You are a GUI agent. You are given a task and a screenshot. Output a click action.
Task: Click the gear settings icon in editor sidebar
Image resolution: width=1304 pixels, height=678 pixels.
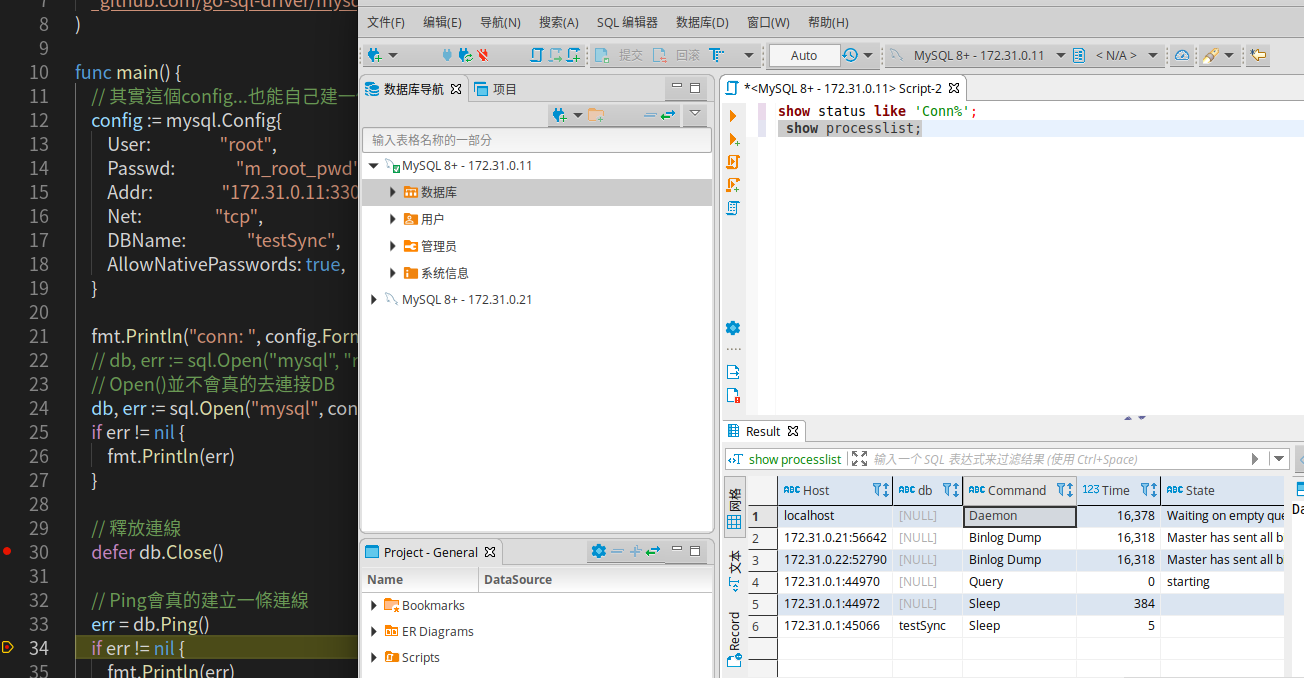click(733, 328)
